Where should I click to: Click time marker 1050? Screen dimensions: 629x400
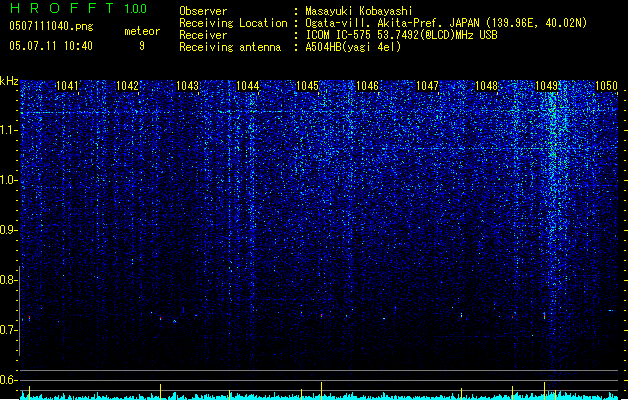606,86
